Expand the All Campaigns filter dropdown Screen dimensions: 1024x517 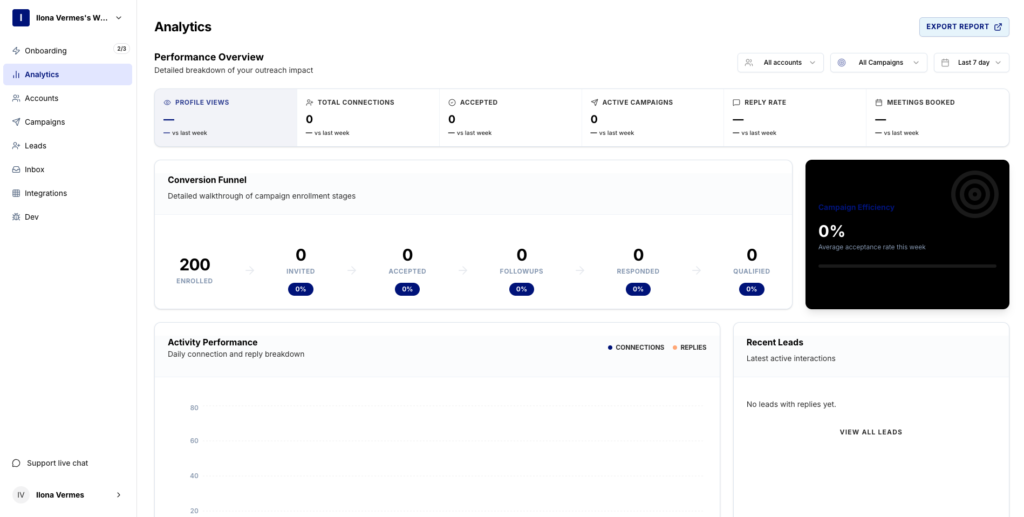point(878,62)
